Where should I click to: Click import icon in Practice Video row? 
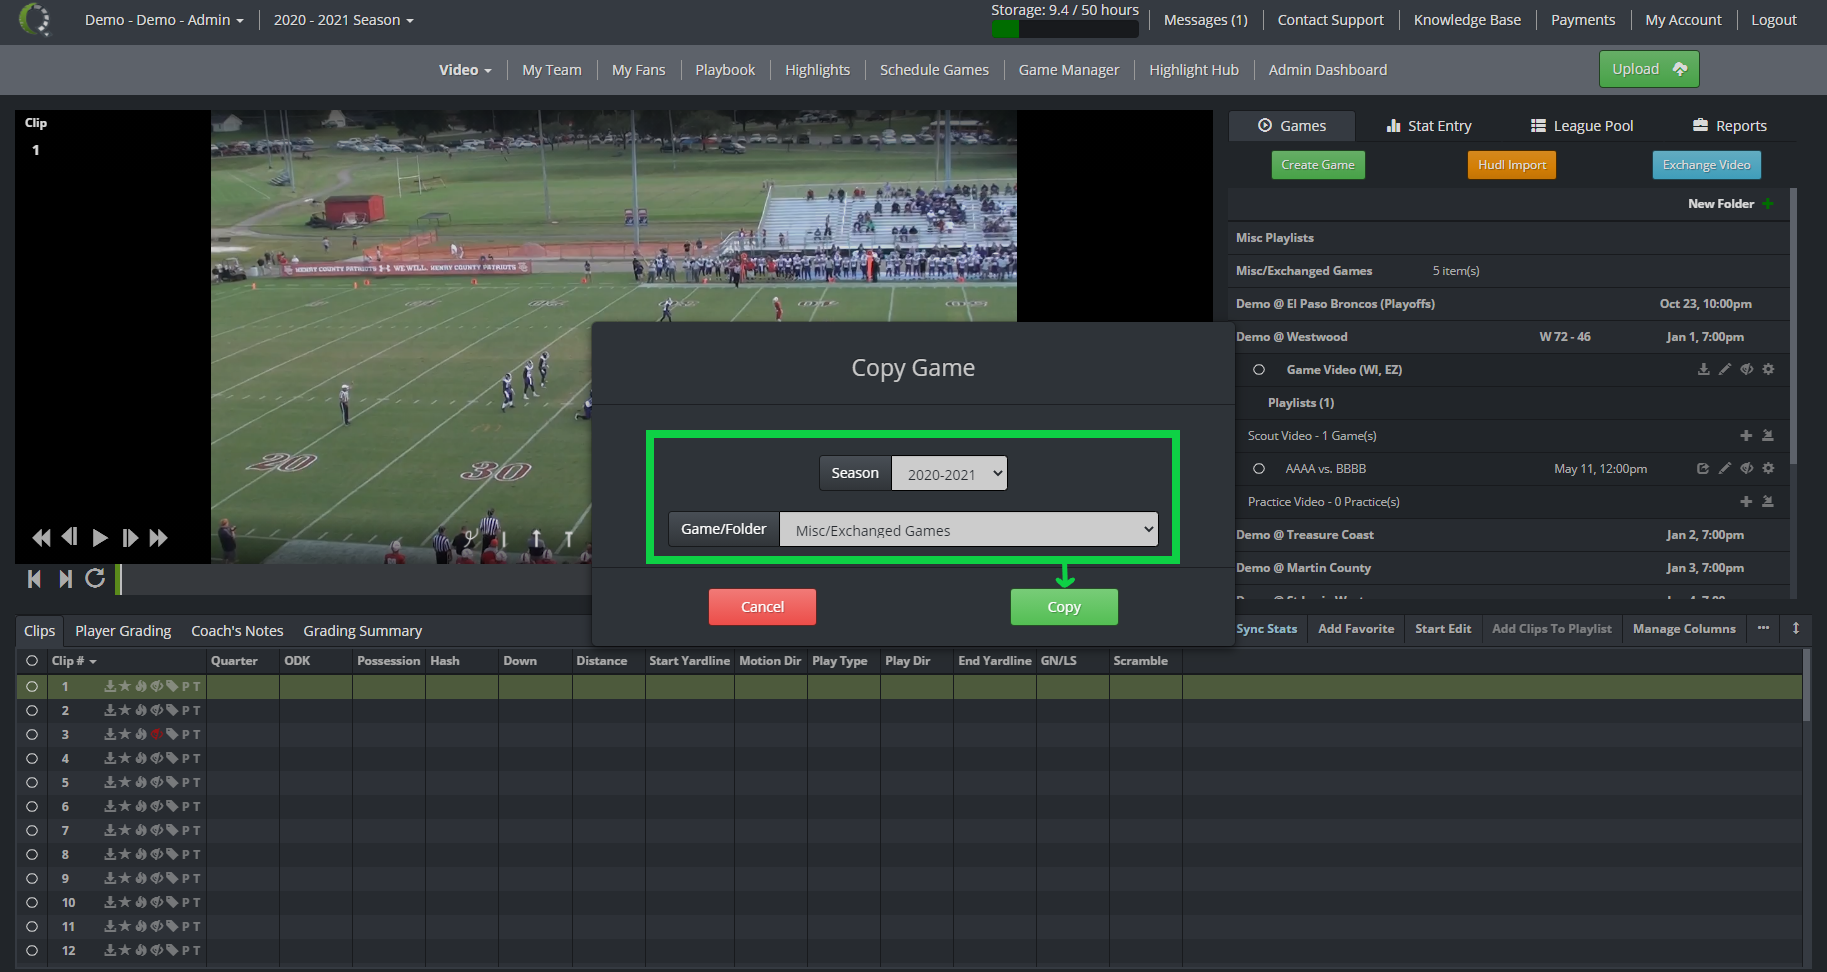[1768, 501]
